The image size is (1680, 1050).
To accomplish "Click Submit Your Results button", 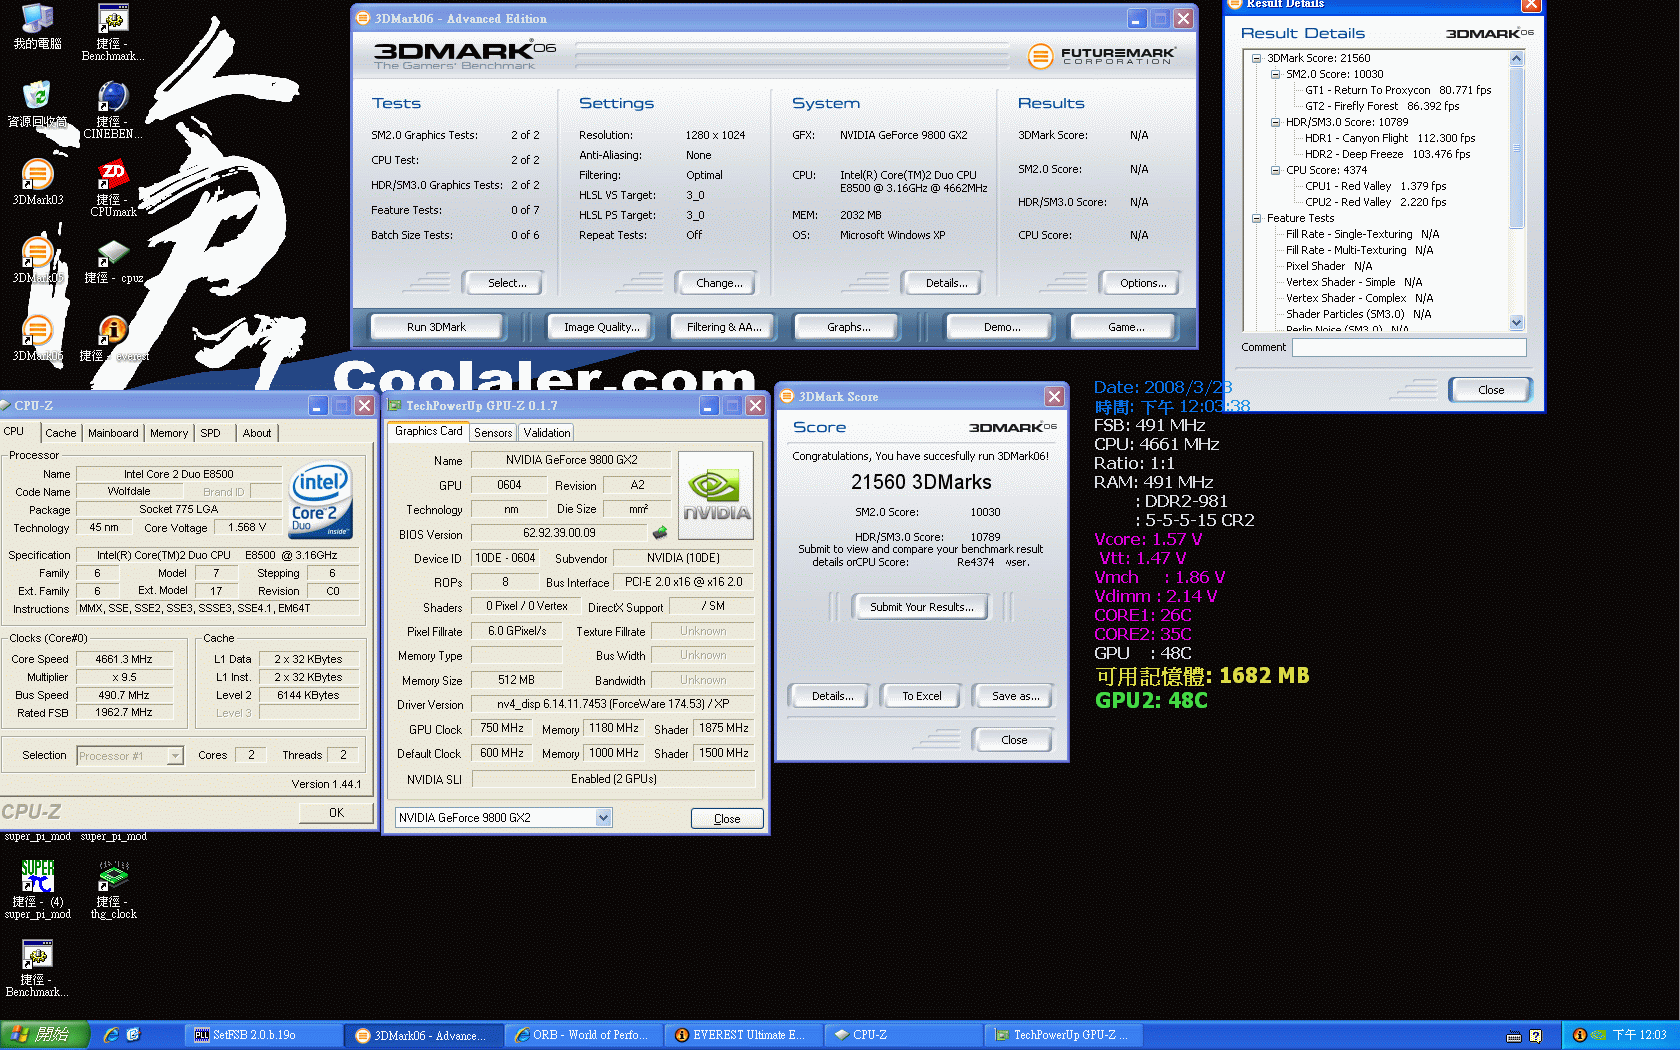I will [921, 607].
